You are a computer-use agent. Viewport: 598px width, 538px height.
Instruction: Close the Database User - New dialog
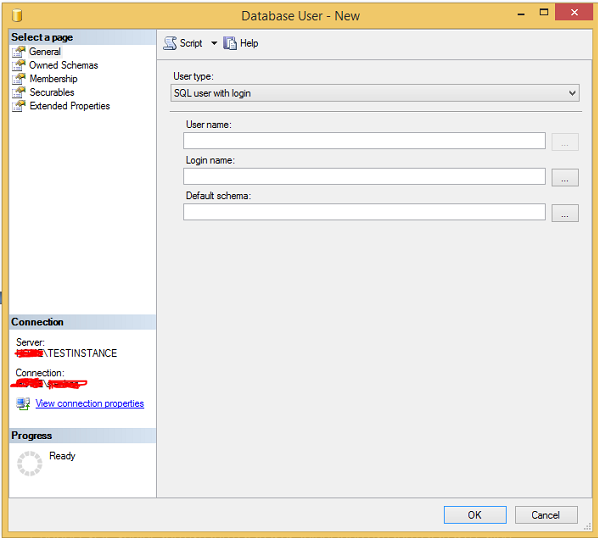point(574,12)
